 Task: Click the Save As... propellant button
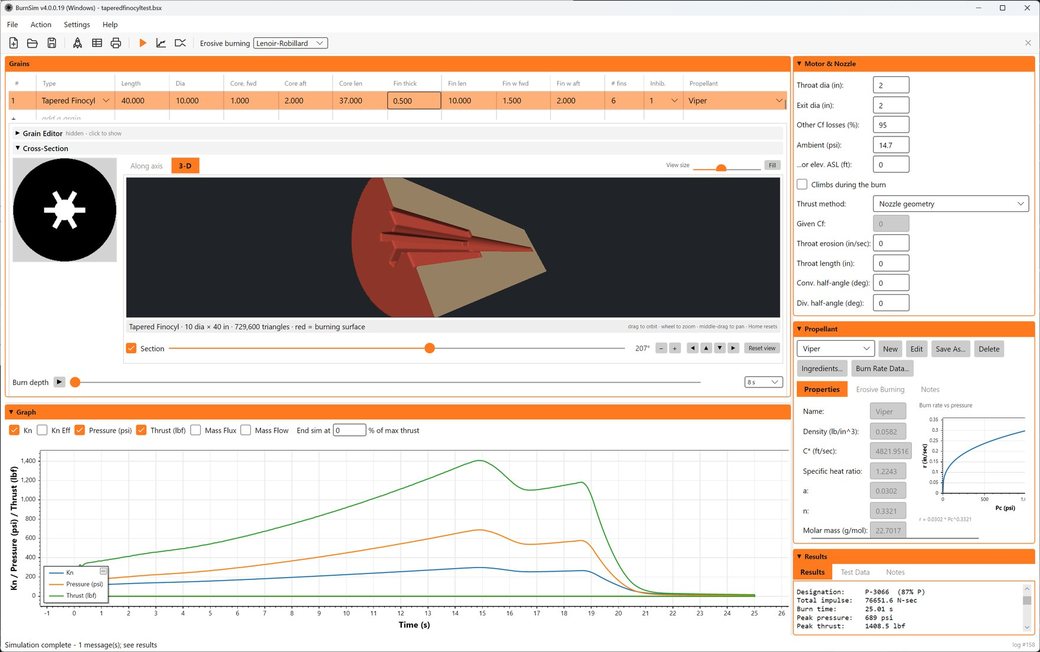(950, 349)
